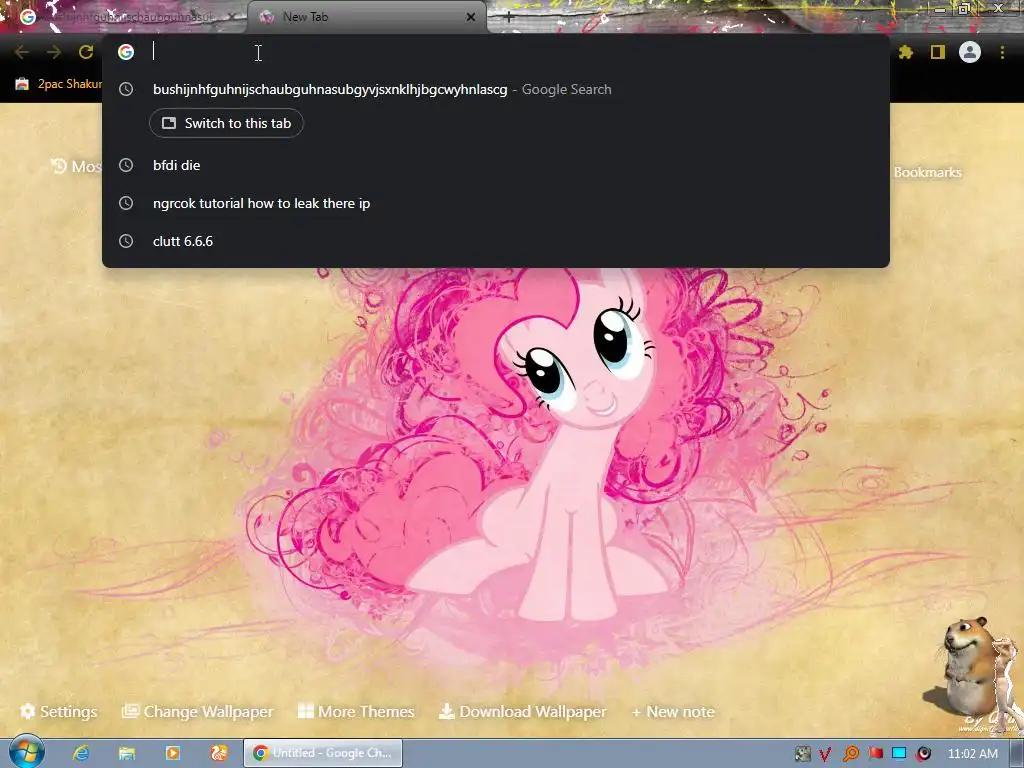Open the 2pac Shakur bookmark
Screen dimensions: 1024x768
tap(59, 84)
